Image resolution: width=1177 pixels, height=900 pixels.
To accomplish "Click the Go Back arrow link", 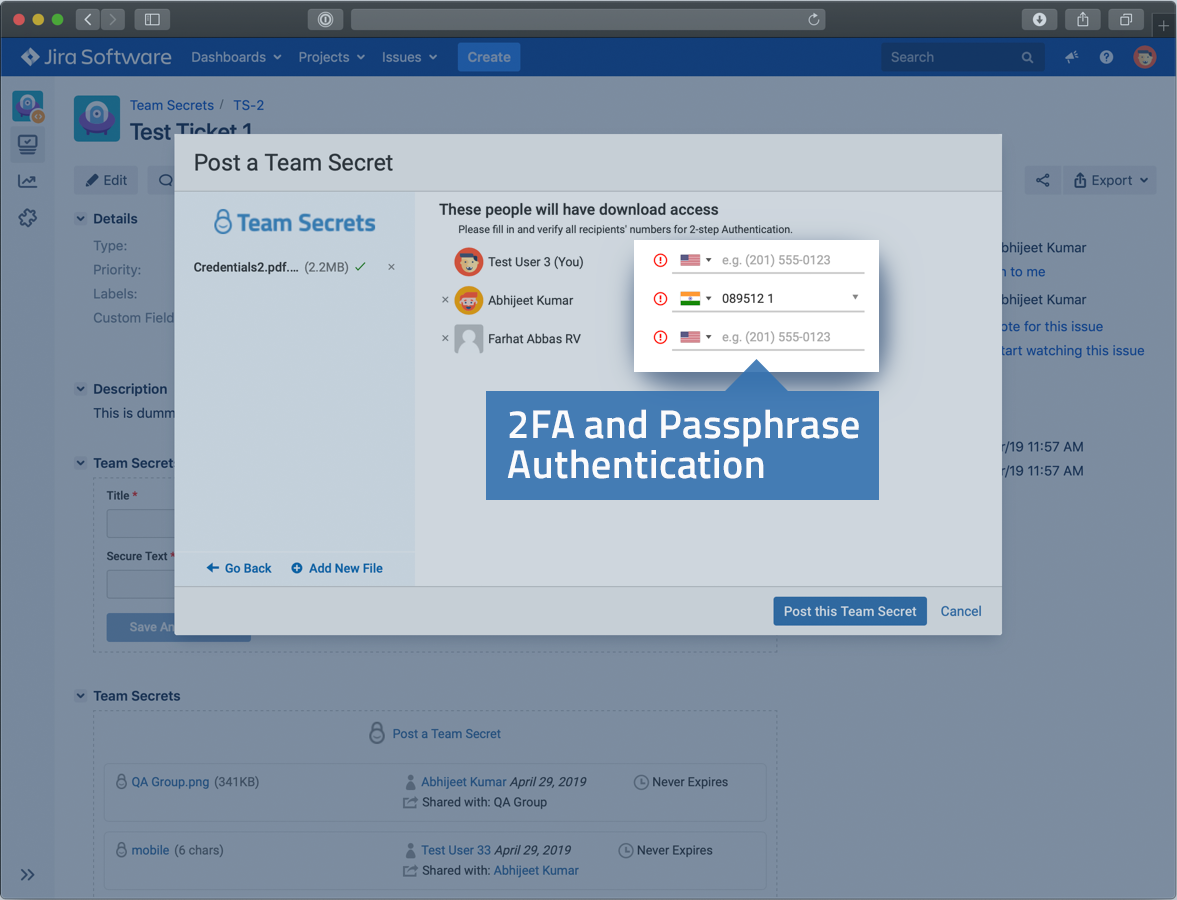I will pyautogui.click(x=239, y=568).
